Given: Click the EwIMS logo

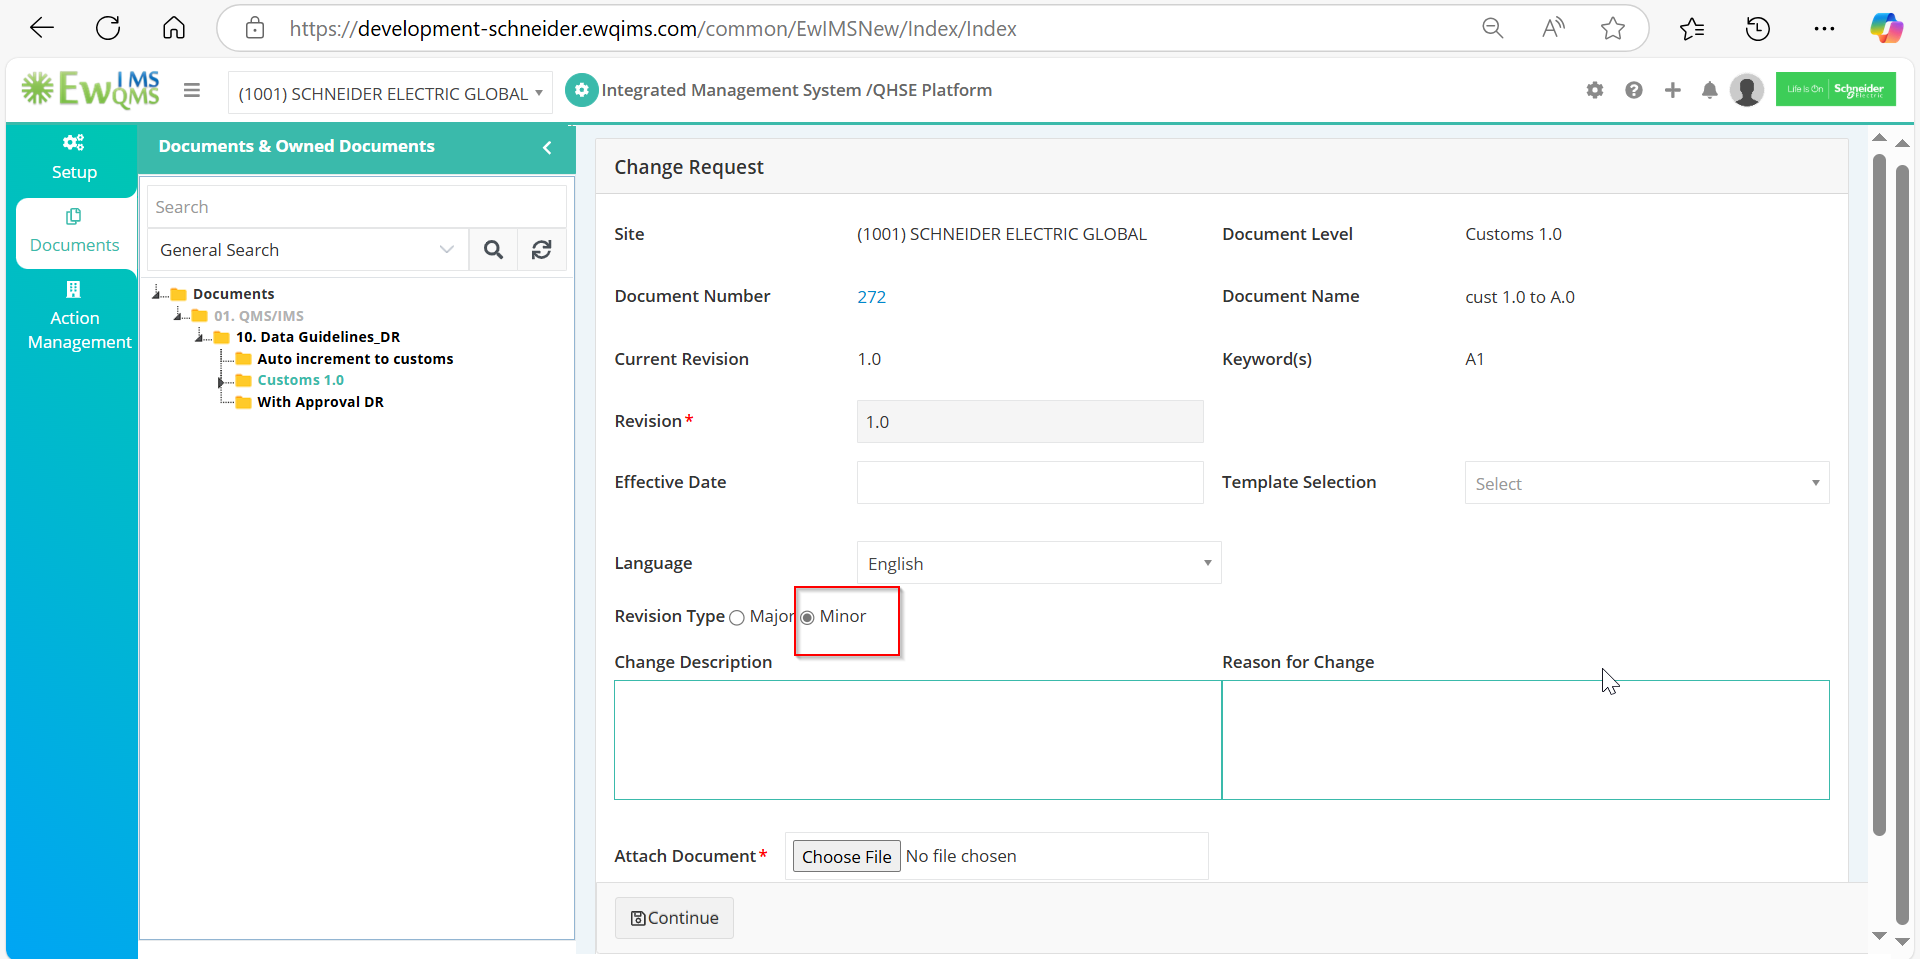Looking at the screenshot, I should [x=91, y=90].
